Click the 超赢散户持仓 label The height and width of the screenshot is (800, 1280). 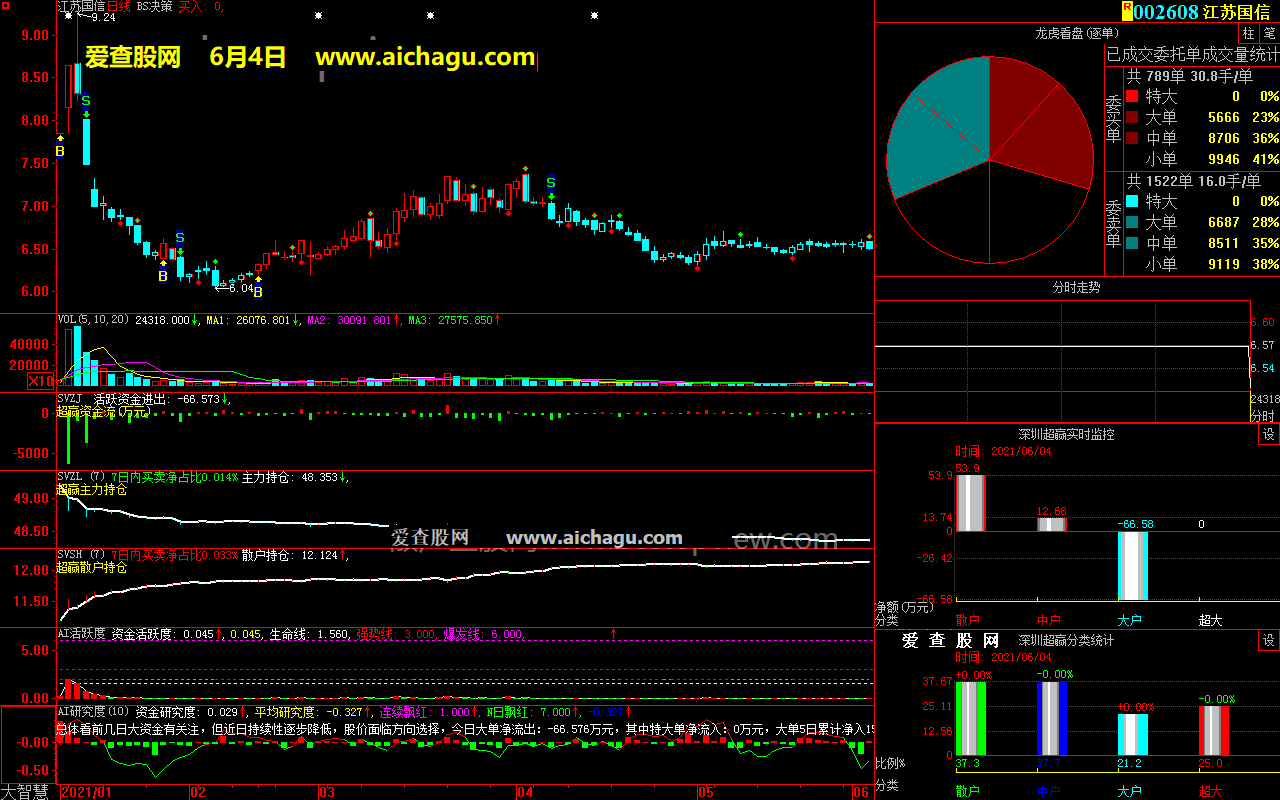click(91, 567)
